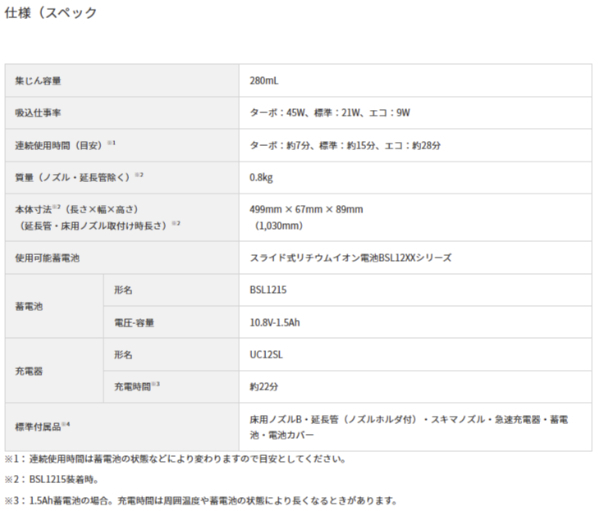
Task: Click the (延長管・床用ノズル取付け時長さ) sublabel
Action: pos(98,226)
